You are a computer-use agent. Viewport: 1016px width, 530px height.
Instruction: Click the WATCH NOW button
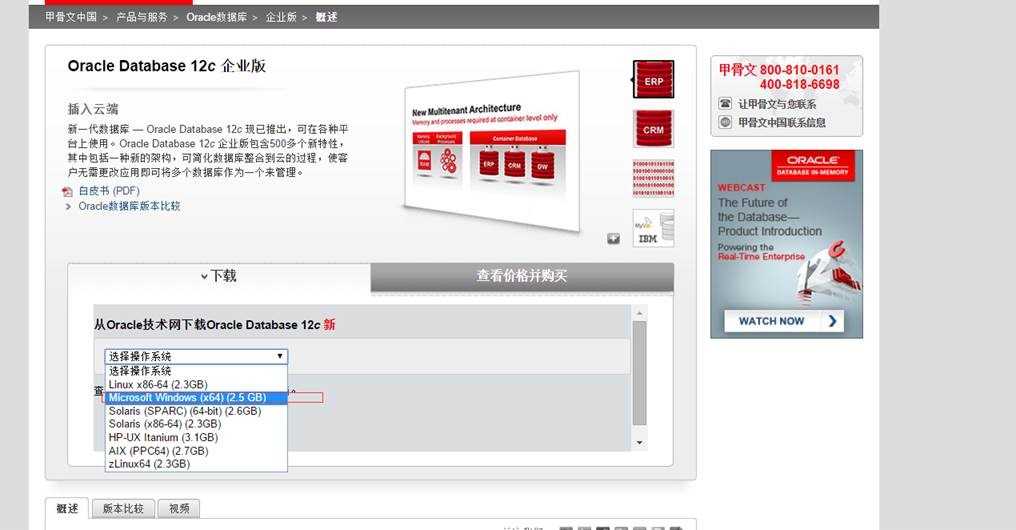click(784, 321)
